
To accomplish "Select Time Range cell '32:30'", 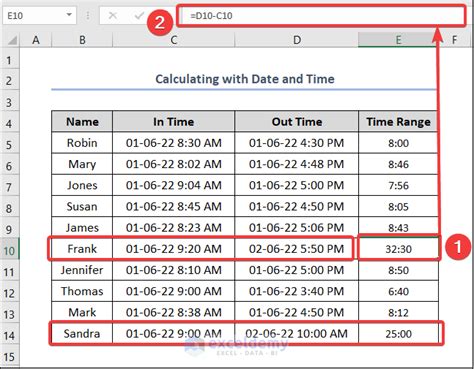I will pyautogui.click(x=398, y=249).
